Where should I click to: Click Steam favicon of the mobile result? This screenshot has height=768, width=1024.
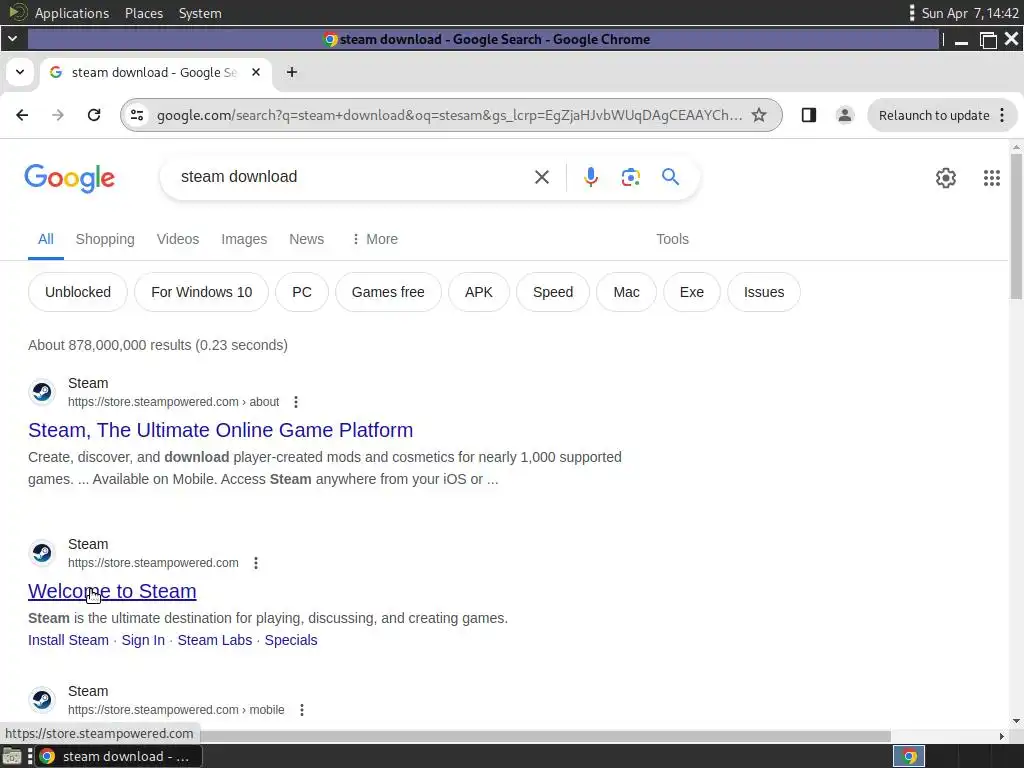coord(42,700)
